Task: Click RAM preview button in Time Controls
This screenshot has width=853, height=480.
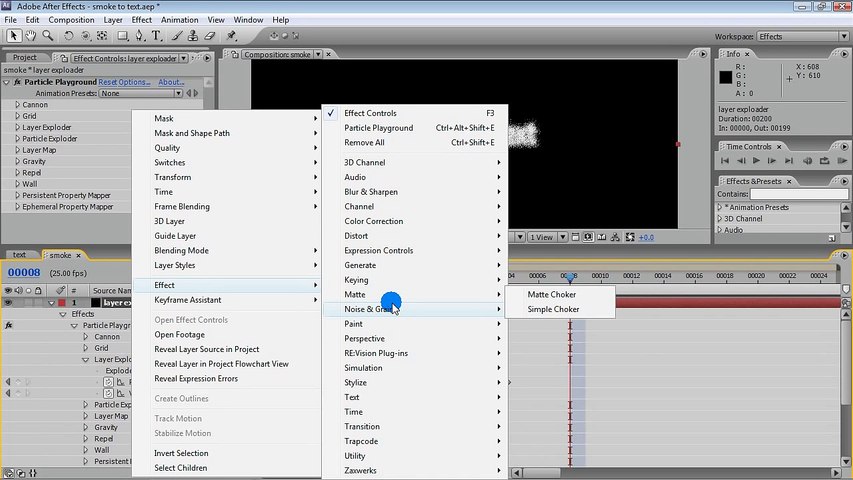Action: [842, 161]
